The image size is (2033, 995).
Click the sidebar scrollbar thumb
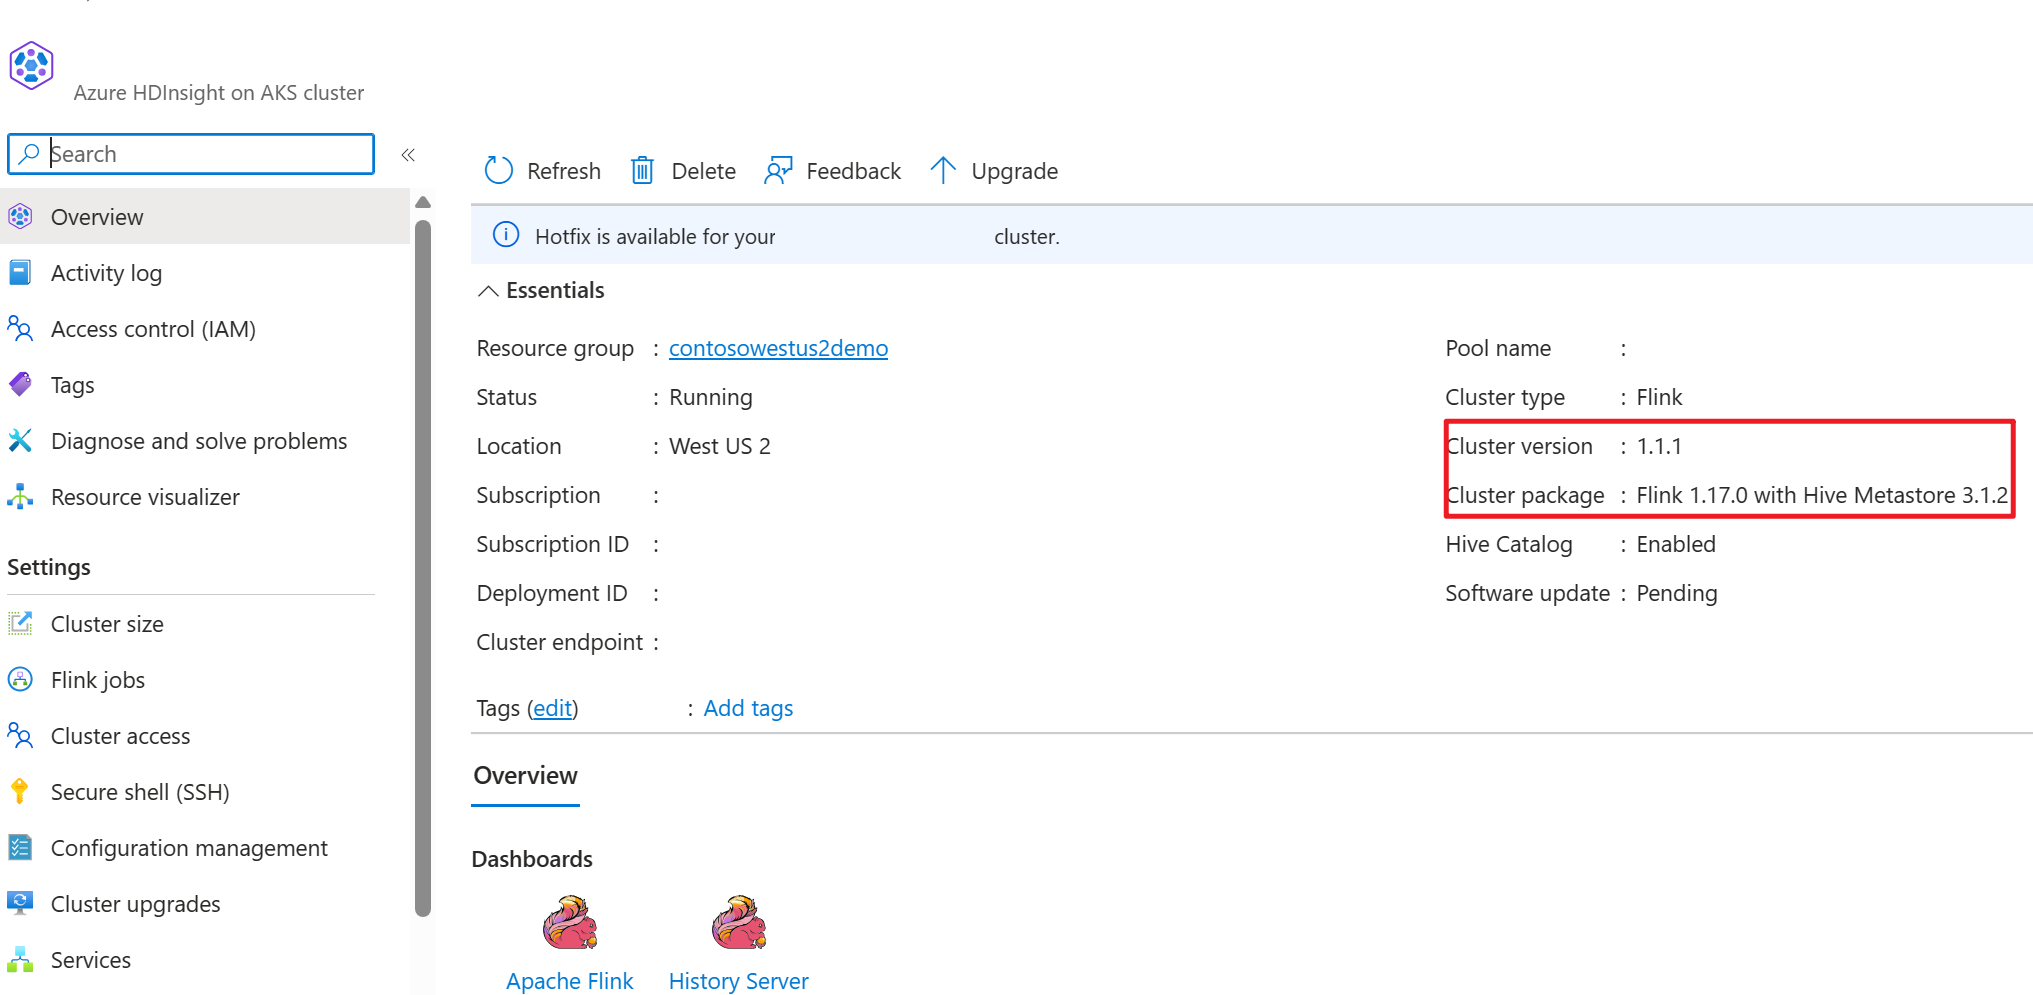(423, 567)
